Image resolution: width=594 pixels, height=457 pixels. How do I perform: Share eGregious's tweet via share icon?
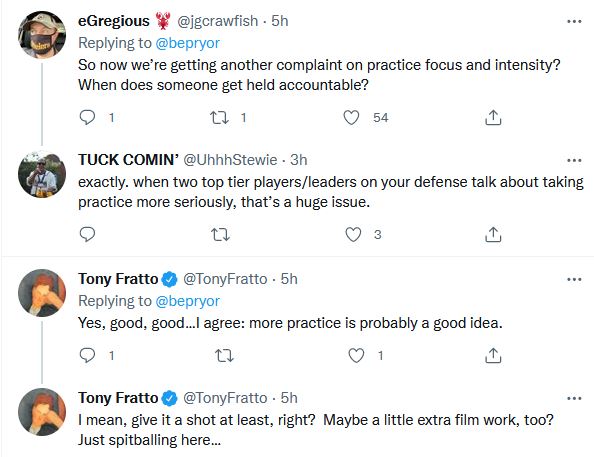tap(493, 117)
